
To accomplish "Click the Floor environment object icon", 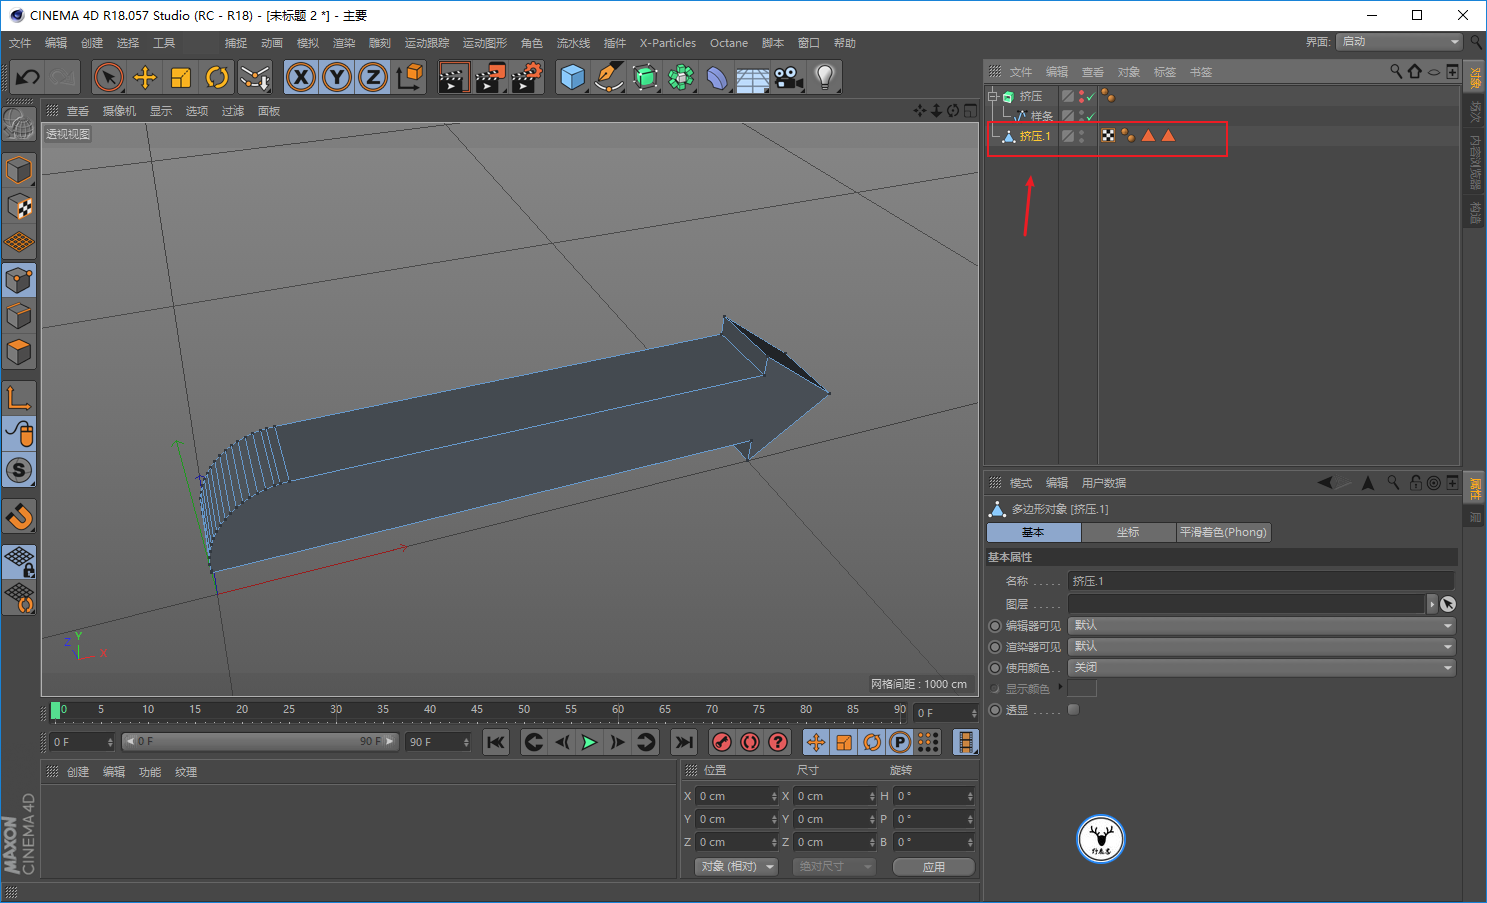I will [x=753, y=77].
